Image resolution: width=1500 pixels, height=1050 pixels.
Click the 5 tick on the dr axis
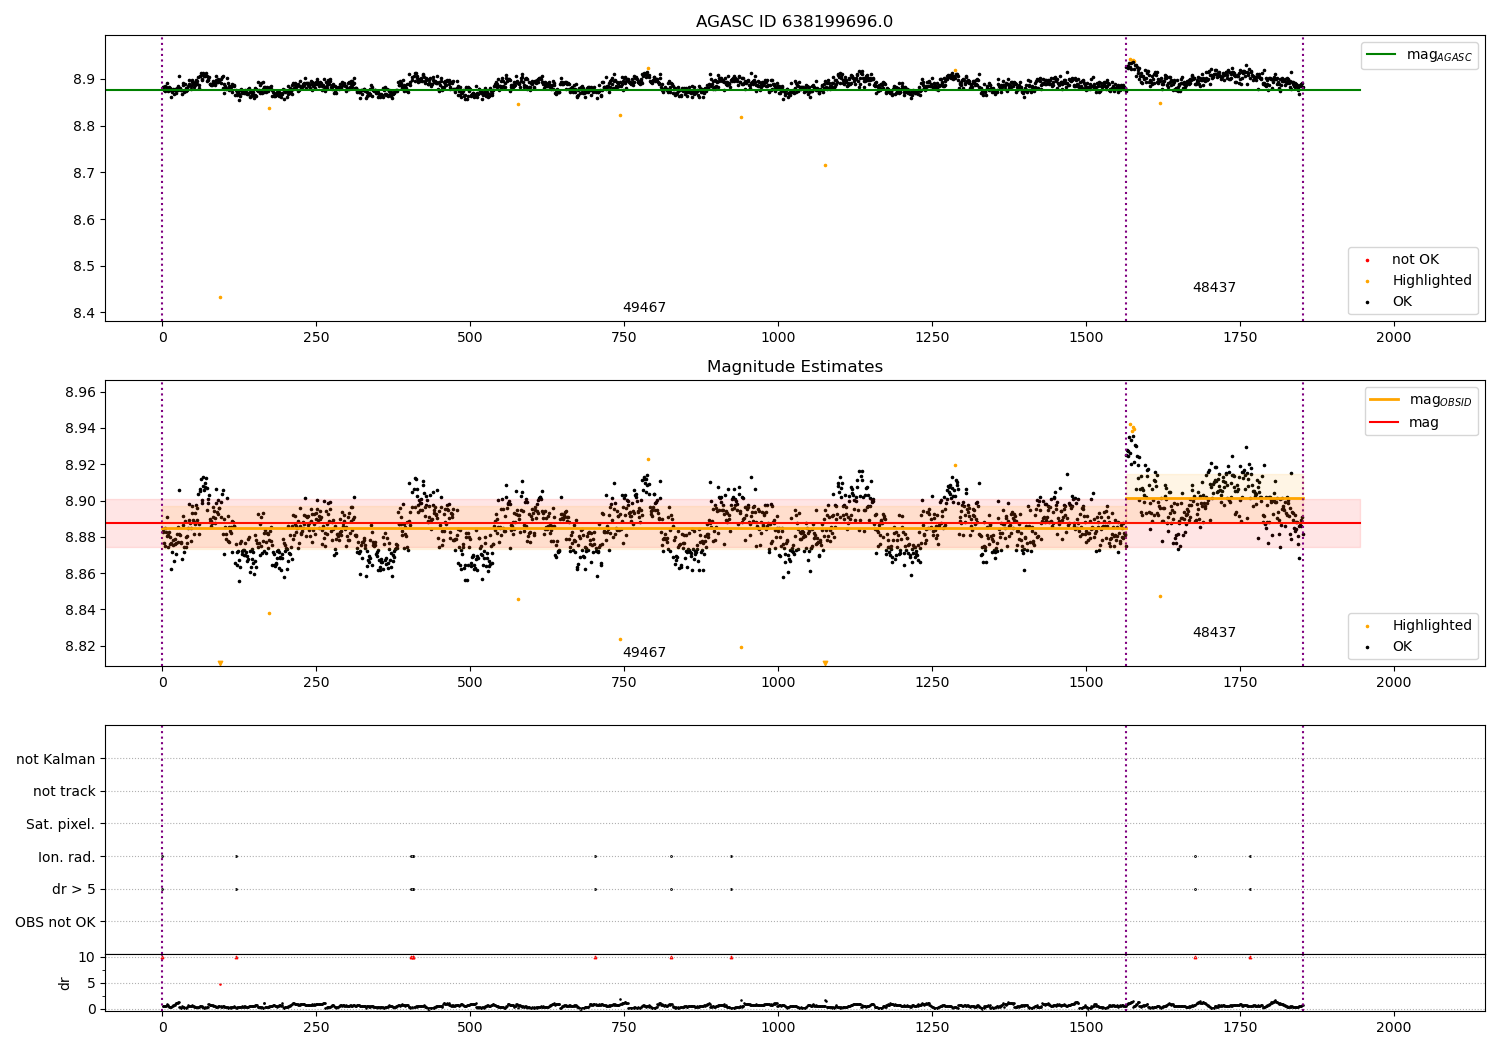tap(91, 984)
